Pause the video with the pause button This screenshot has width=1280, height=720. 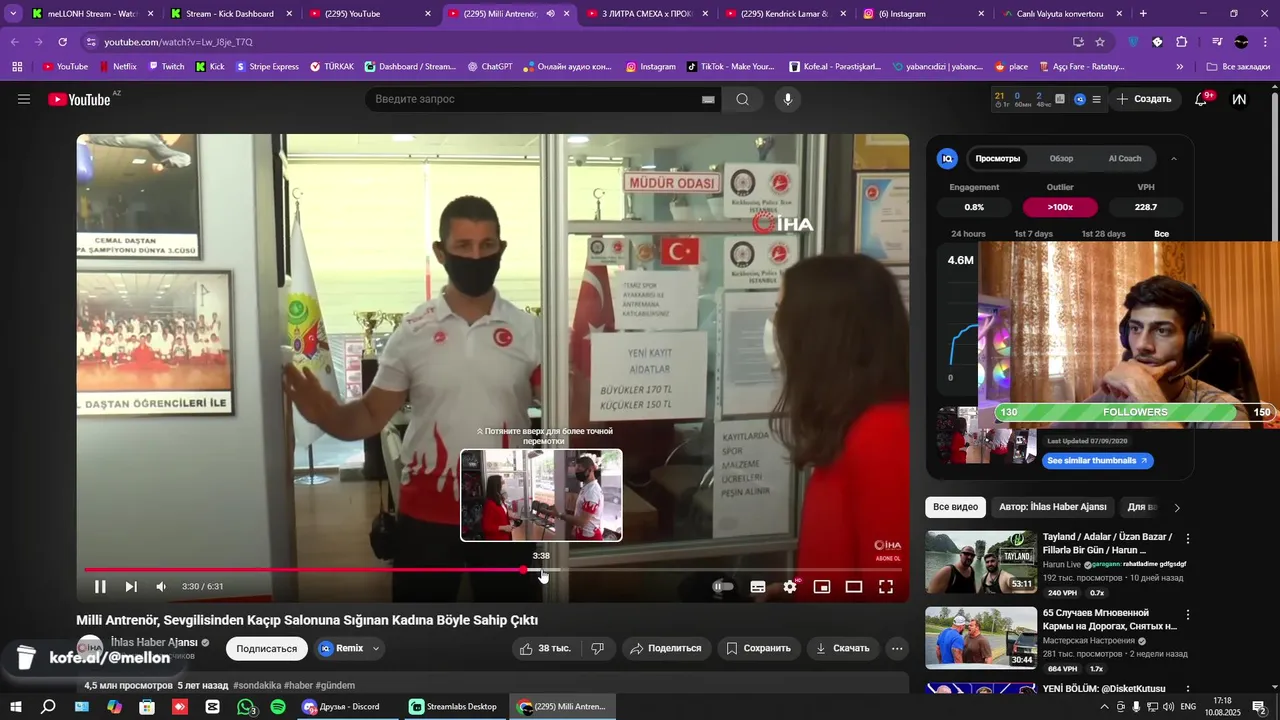tap(100, 587)
